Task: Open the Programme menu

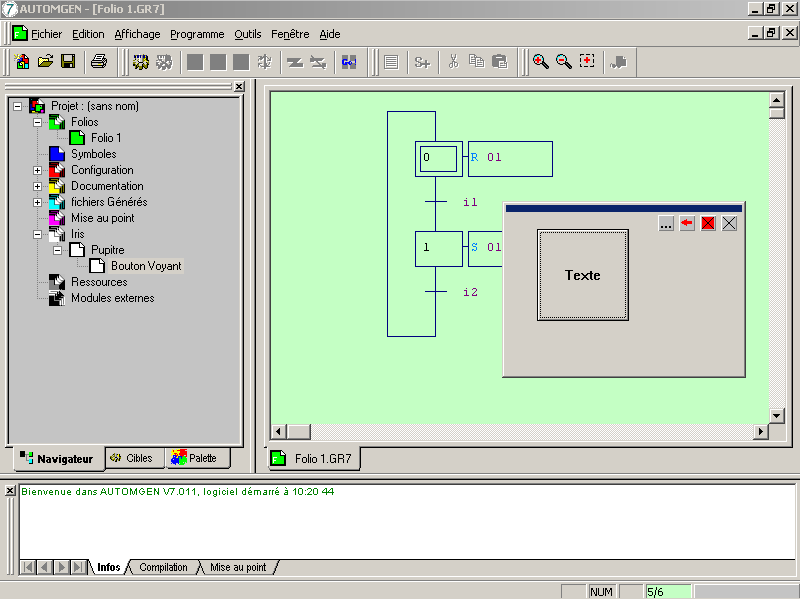Action: tap(197, 34)
